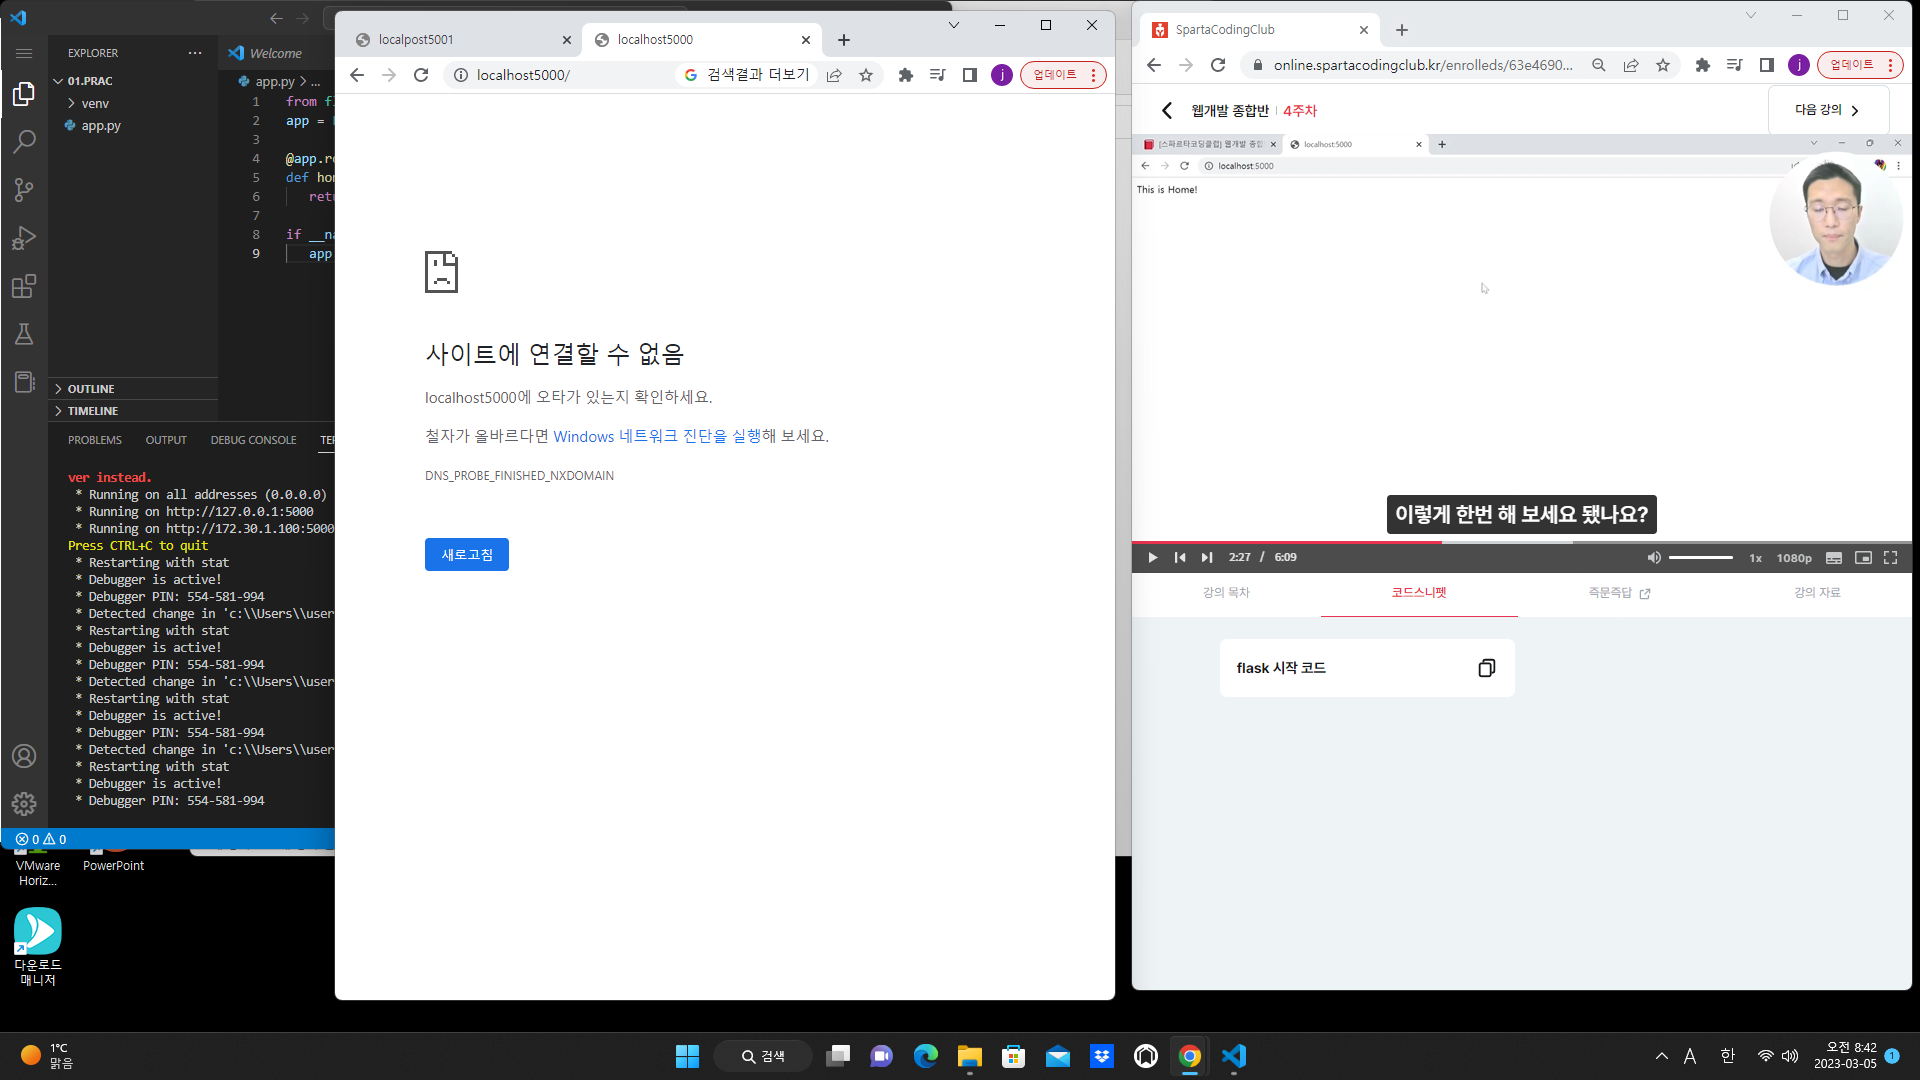Open Source Control view in VS Code
Viewport: 1920px width, 1080px height.
click(24, 190)
